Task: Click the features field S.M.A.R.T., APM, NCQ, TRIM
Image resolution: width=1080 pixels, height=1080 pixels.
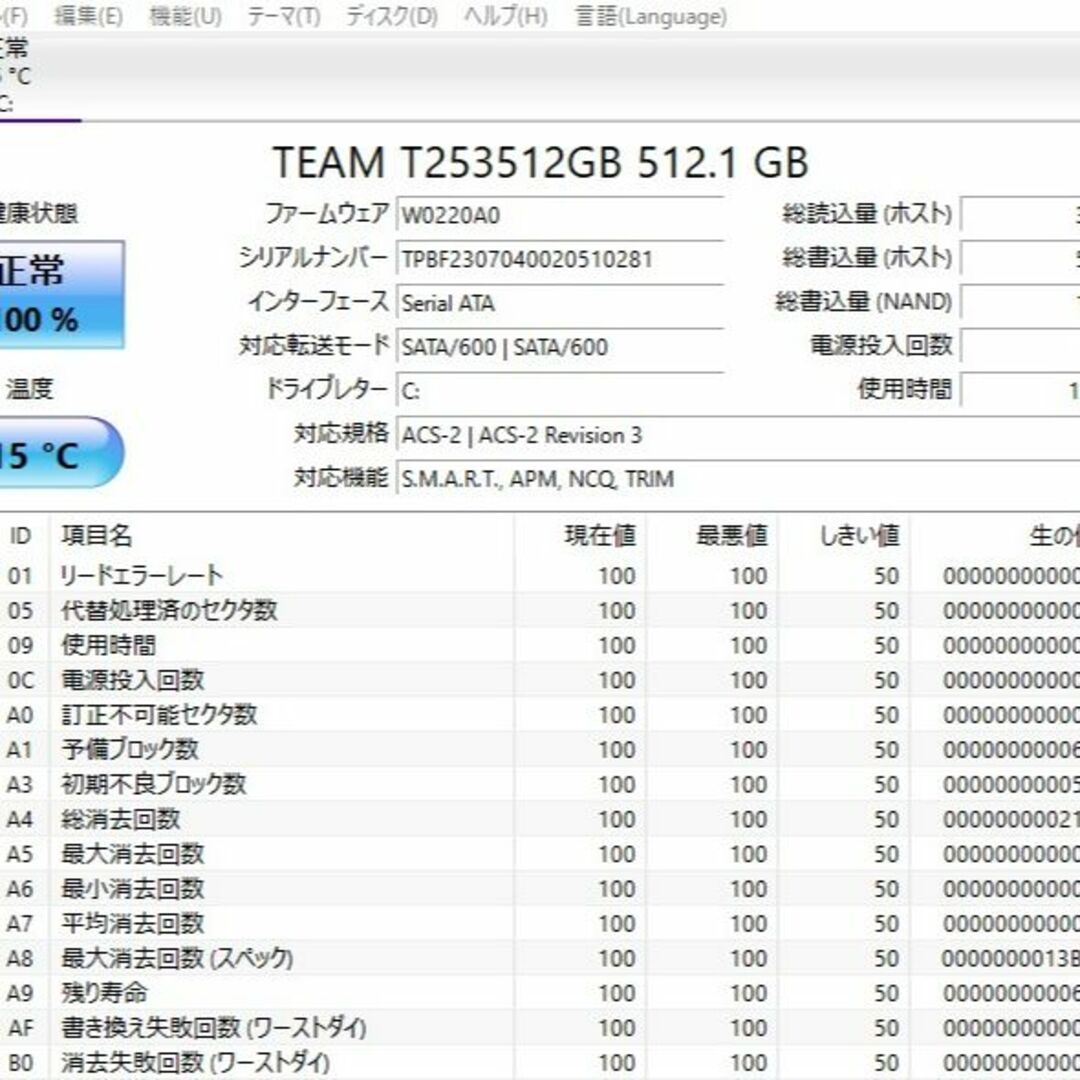Action: point(738,478)
